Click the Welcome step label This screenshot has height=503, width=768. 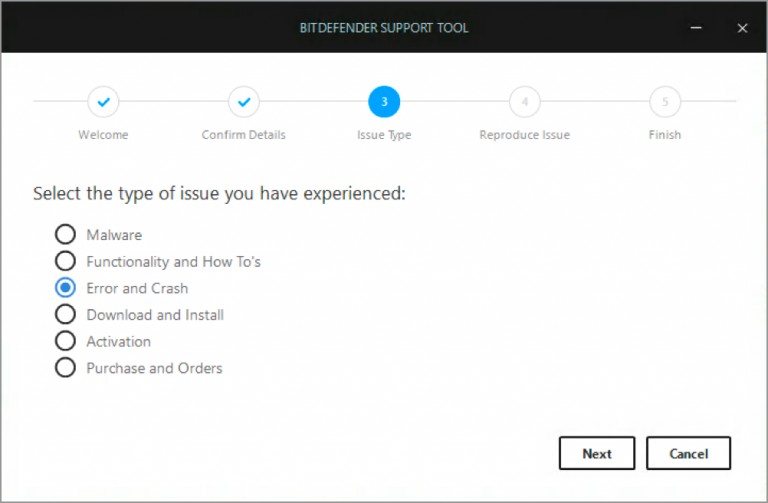[x=103, y=135]
